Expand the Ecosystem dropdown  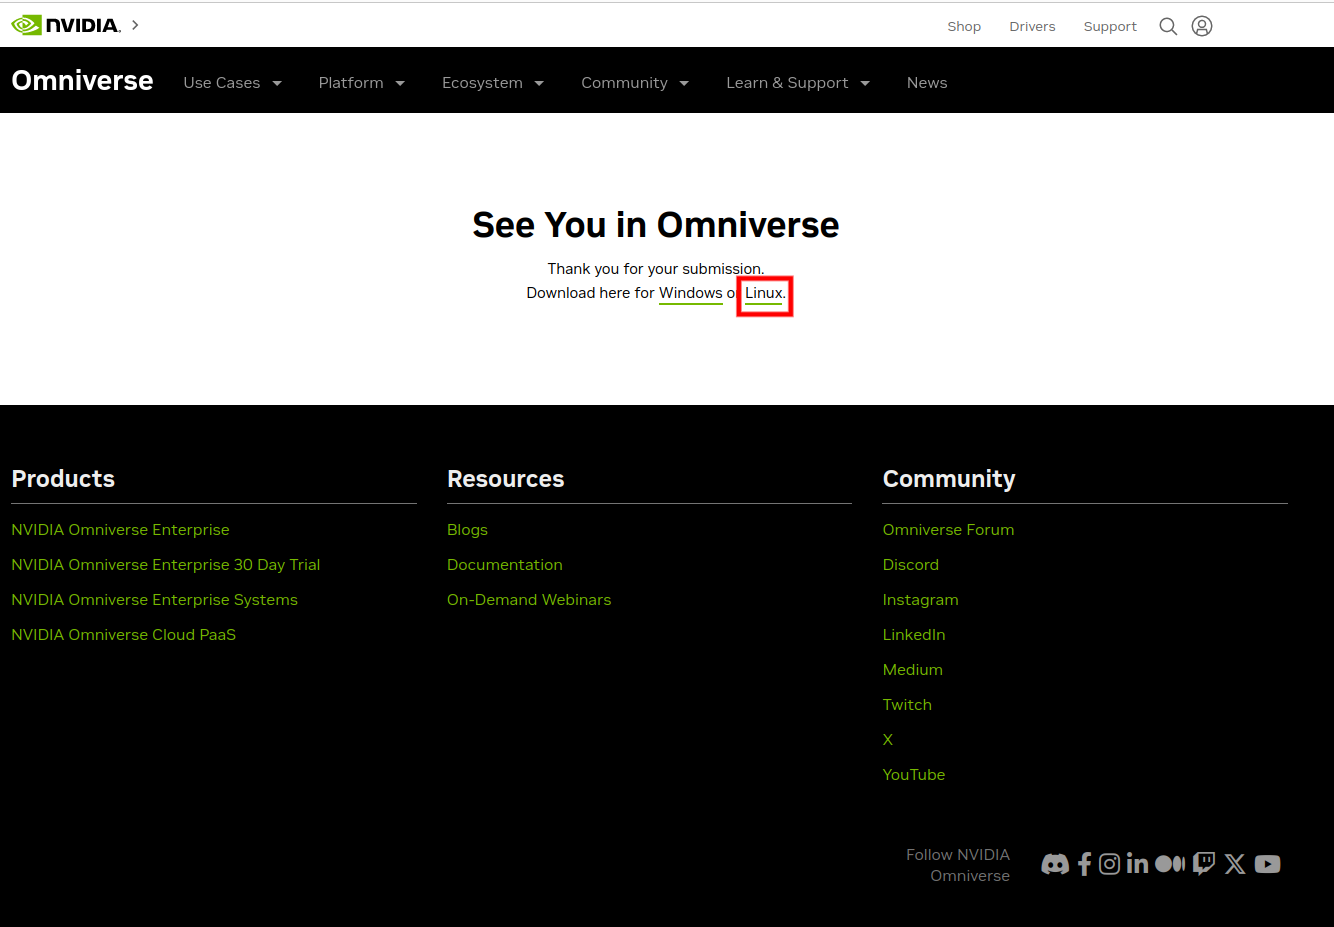(x=492, y=83)
